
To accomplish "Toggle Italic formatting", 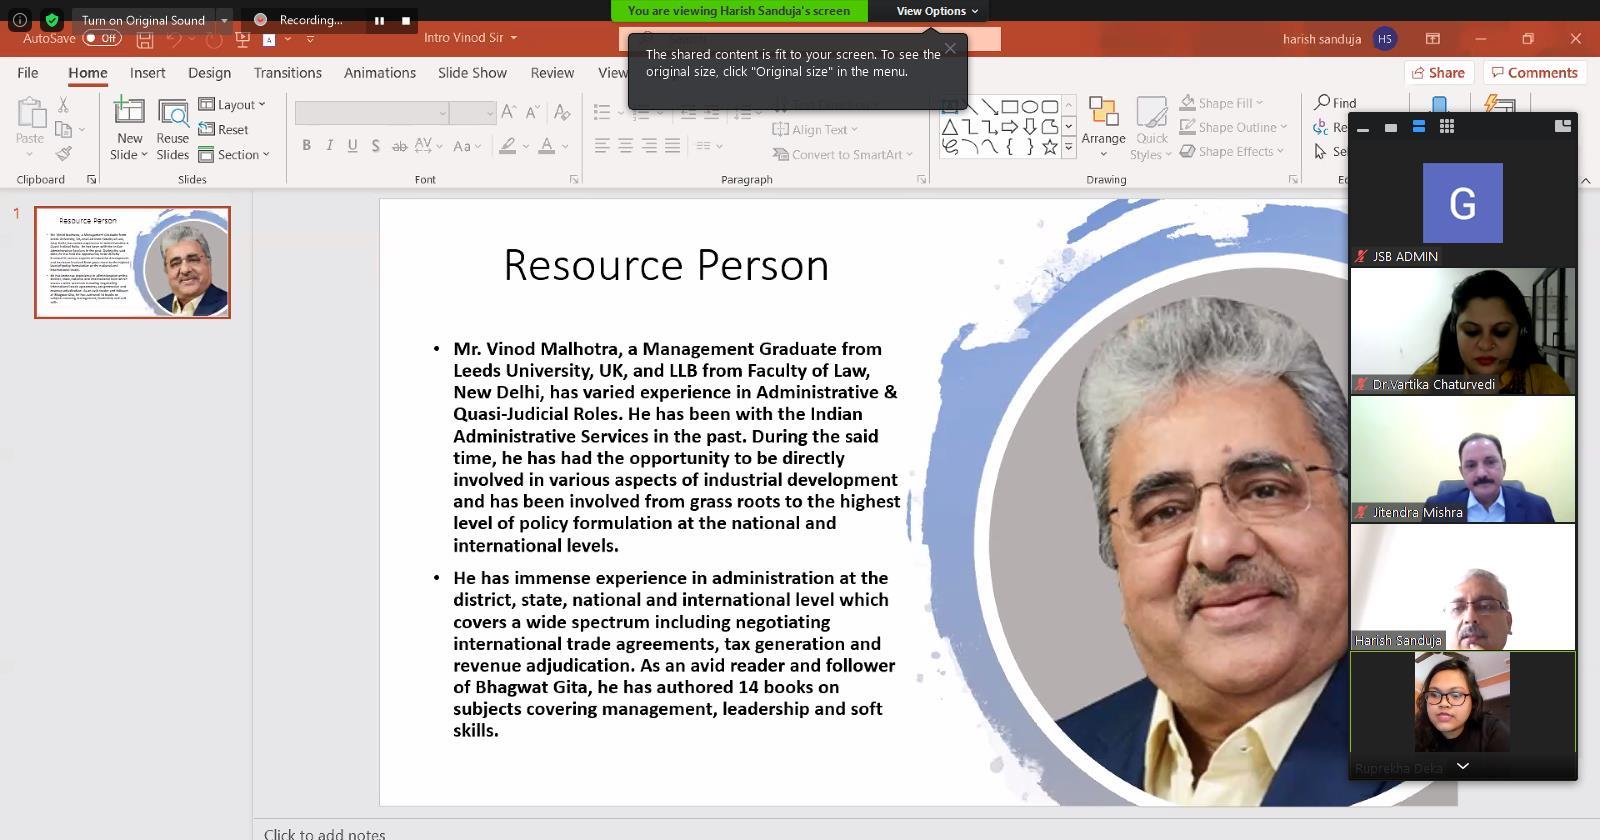I will pyautogui.click(x=329, y=145).
